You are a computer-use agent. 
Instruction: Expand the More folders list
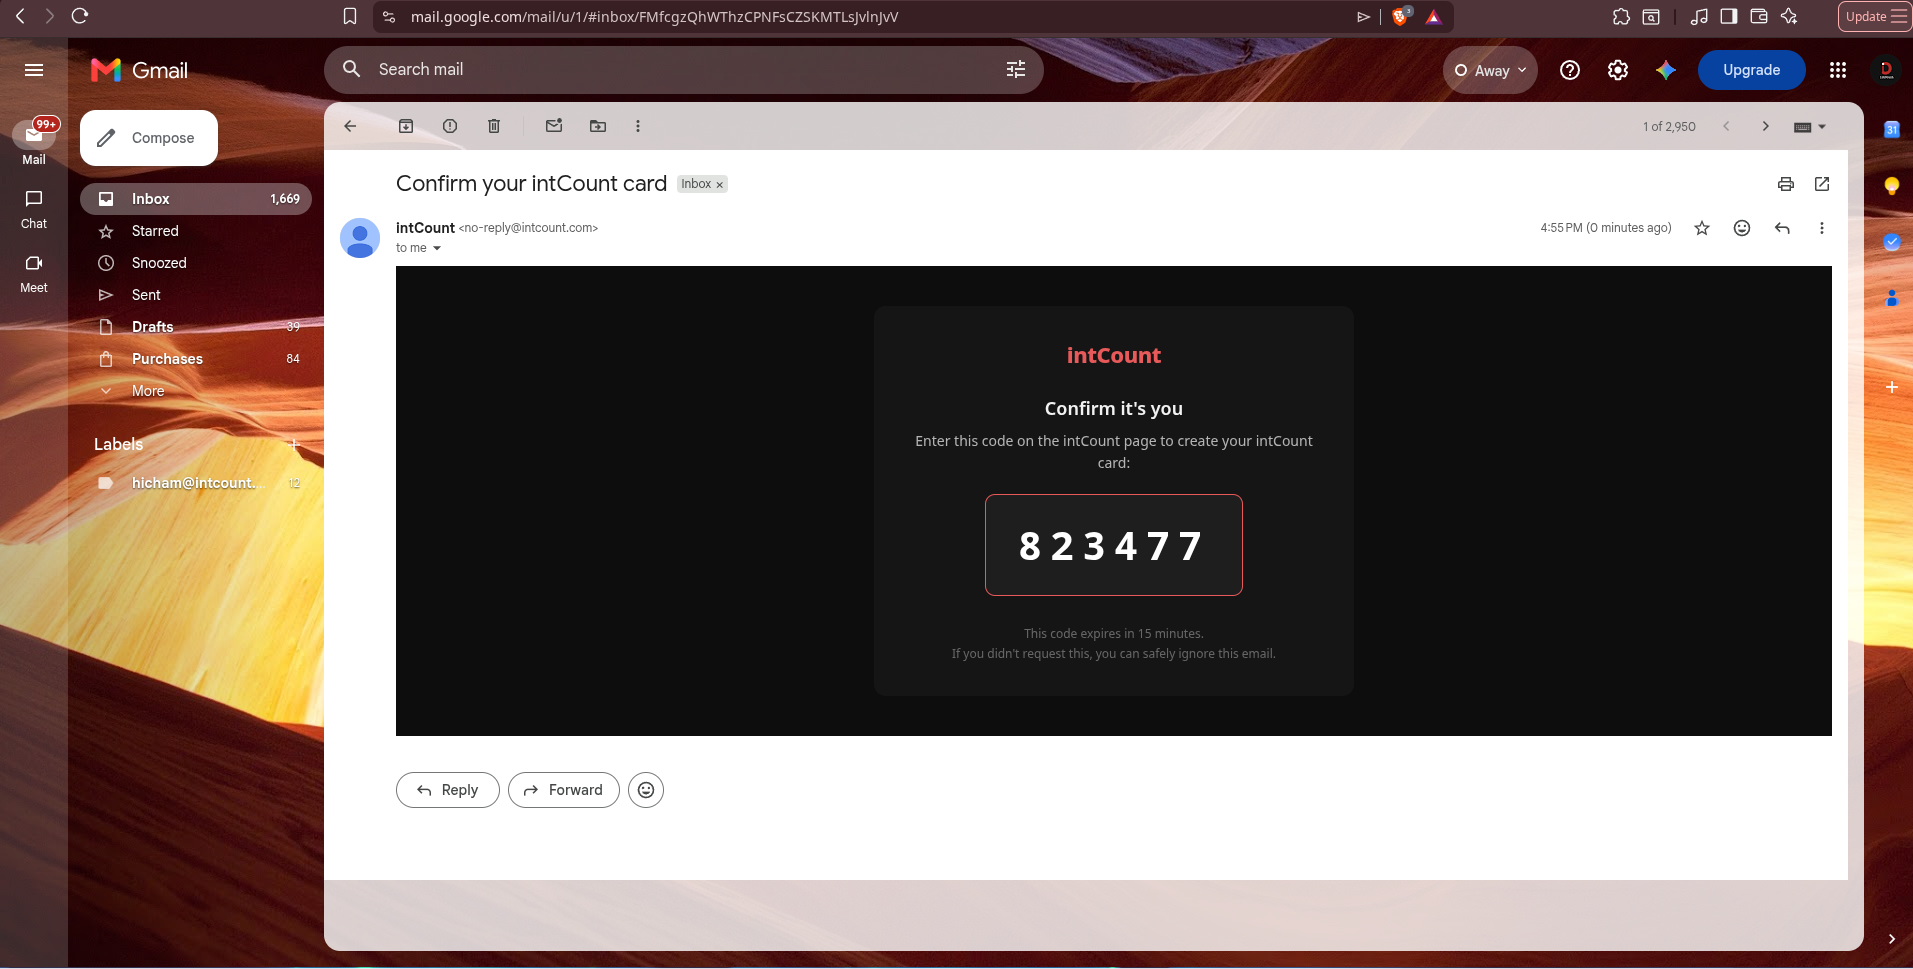click(196, 391)
